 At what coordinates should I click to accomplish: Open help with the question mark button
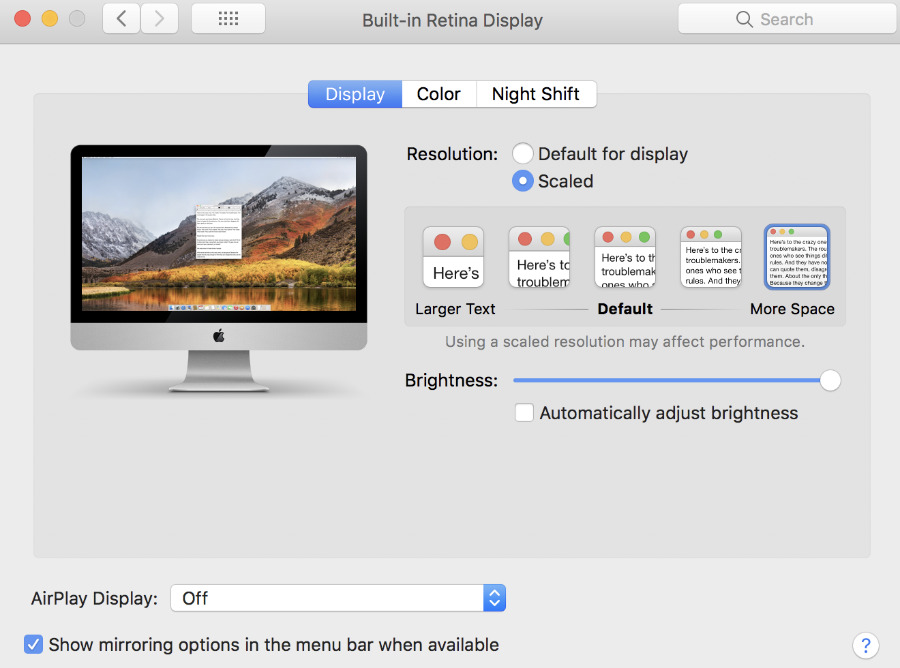[x=866, y=646]
